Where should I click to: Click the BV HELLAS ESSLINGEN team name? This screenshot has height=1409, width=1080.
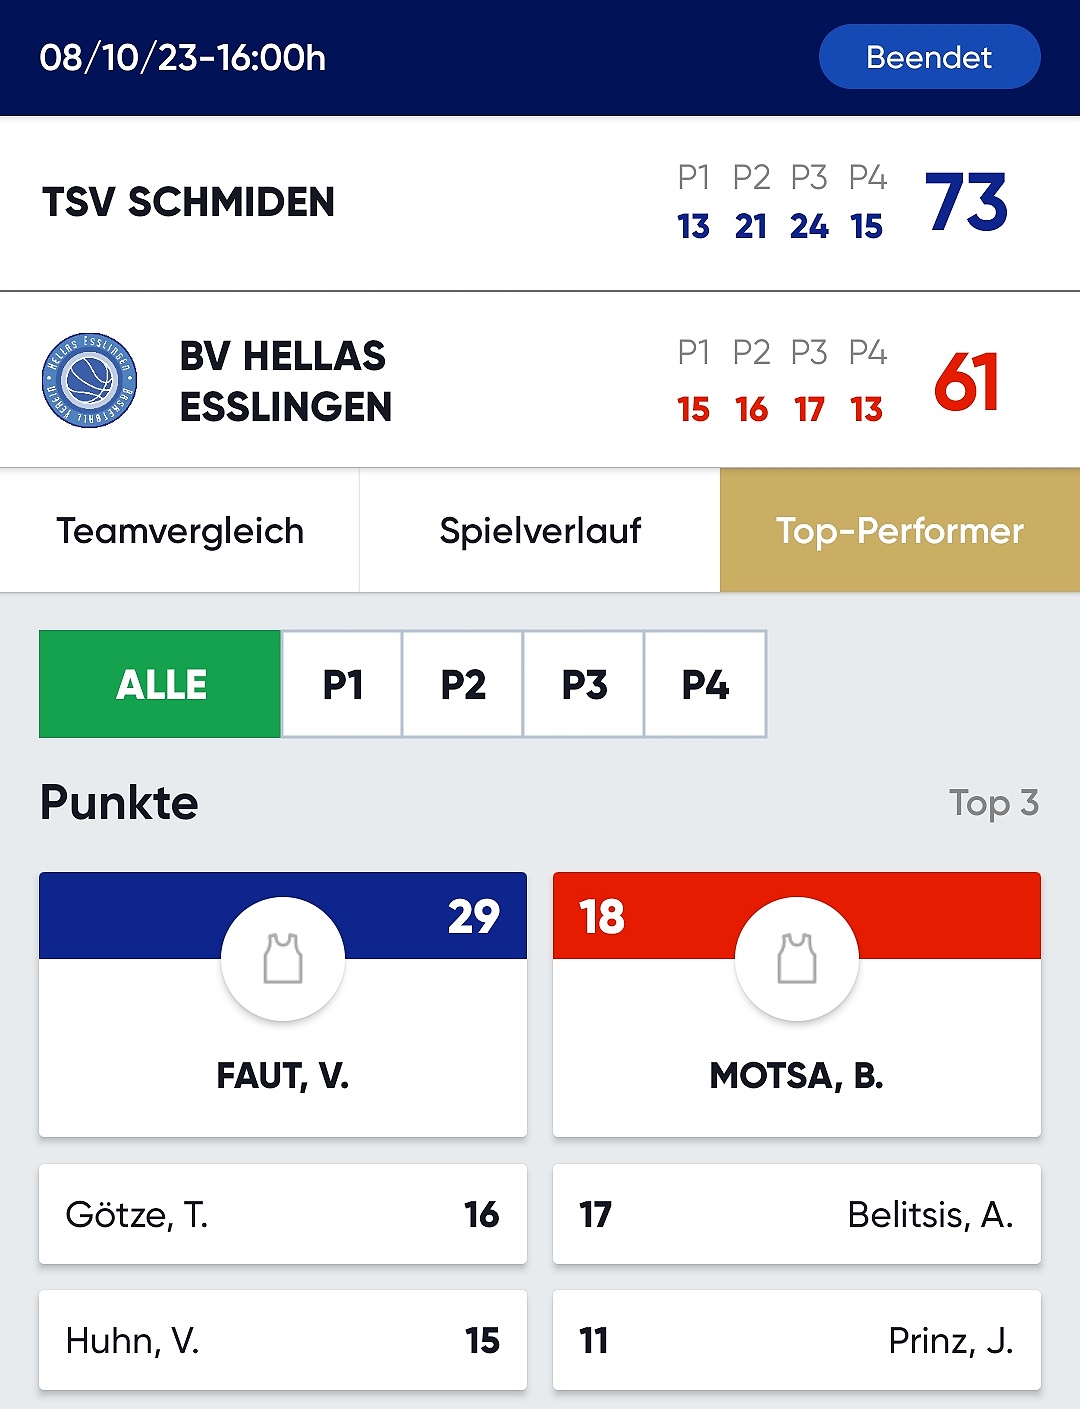click(286, 381)
